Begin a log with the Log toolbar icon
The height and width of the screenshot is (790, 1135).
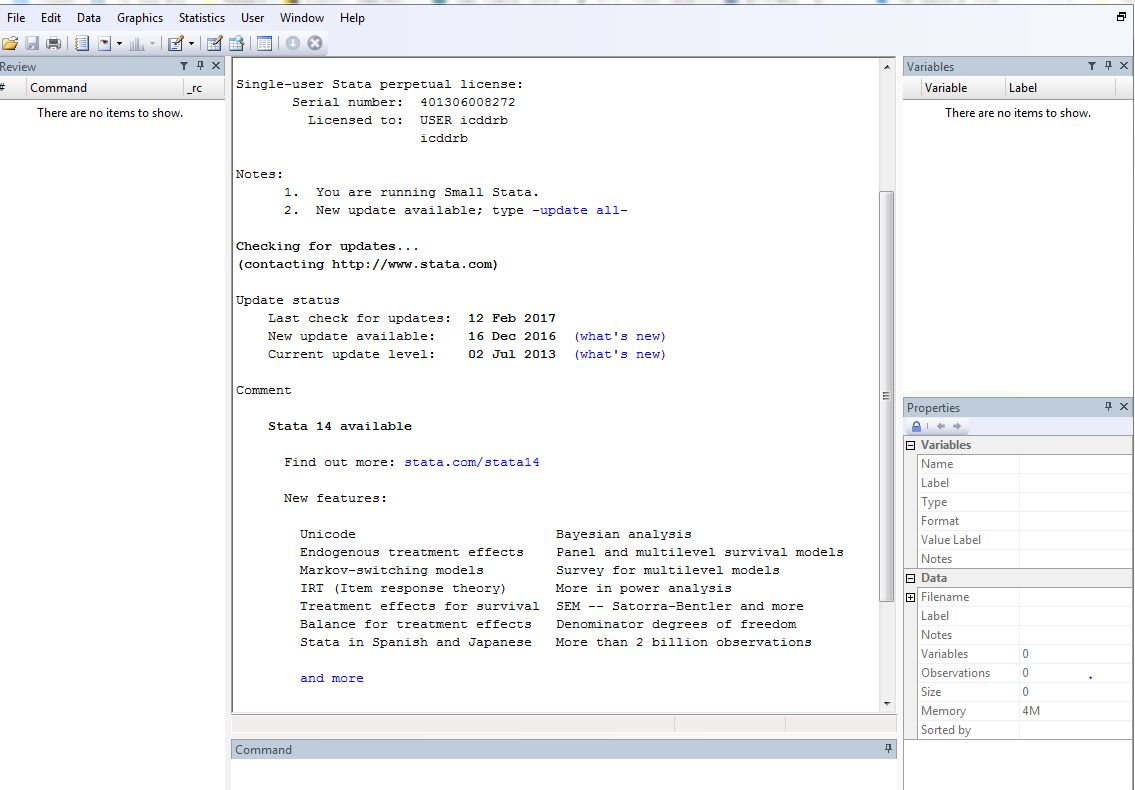[81, 42]
